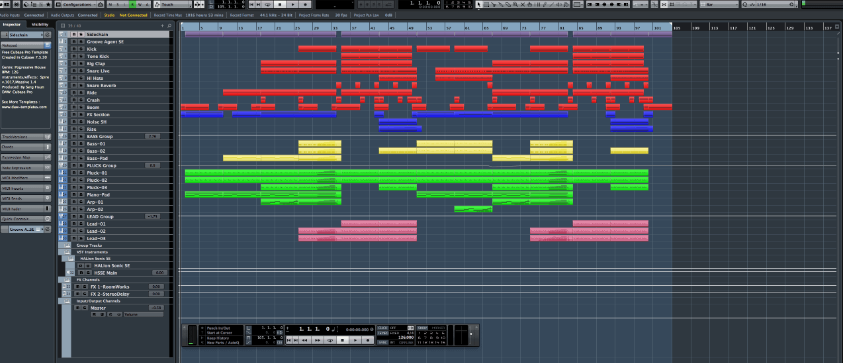The height and width of the screenshot is (363, 843).
Task: Click the track search magnifier icon
Action: tap(169, 26)
